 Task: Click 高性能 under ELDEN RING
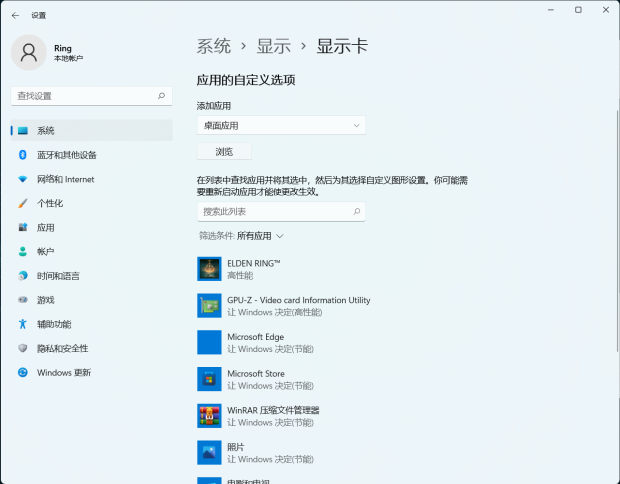point(240,276)
